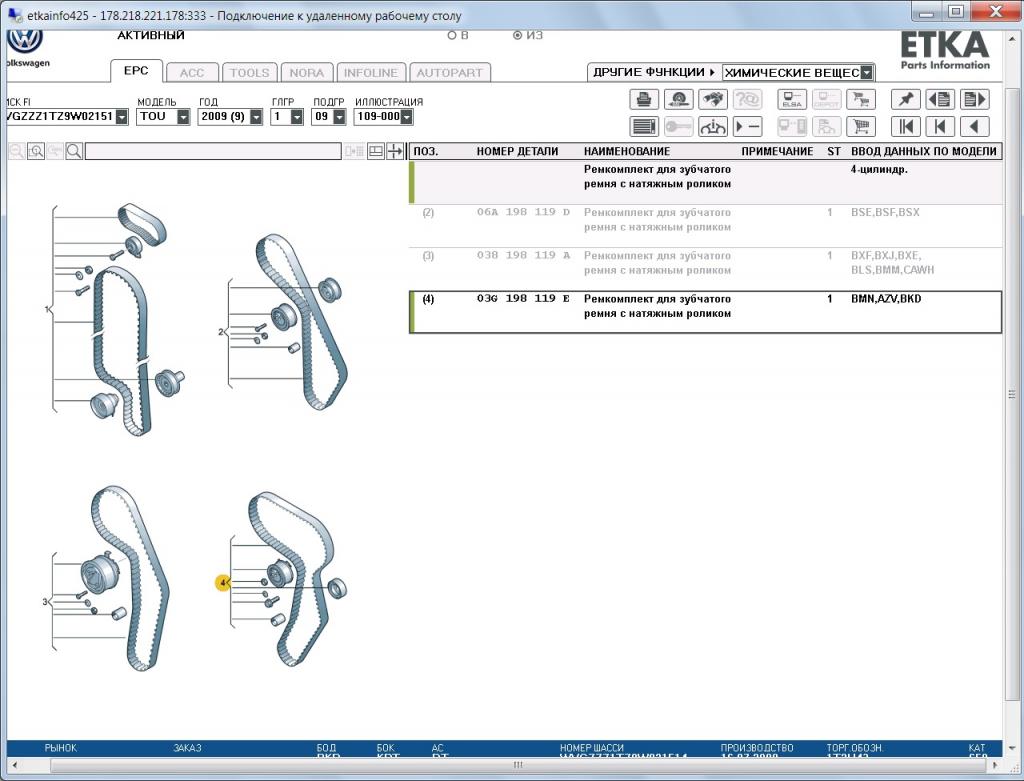Select the 'ИЗ' radio button
The image size is (1024, 781).
point(517,35)
